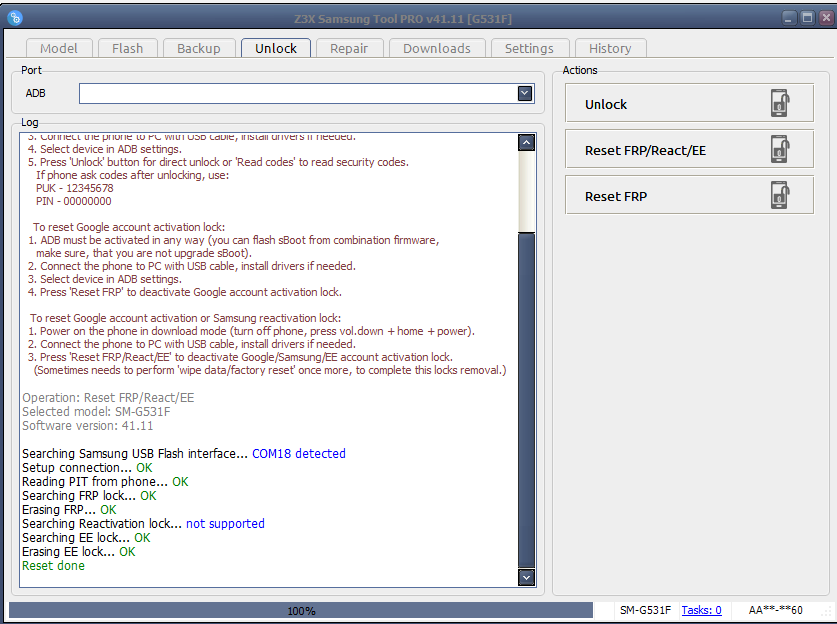Click 'Setup connection... OK' log line
This screenshot has width=837, height=624.
coord(88,468)
